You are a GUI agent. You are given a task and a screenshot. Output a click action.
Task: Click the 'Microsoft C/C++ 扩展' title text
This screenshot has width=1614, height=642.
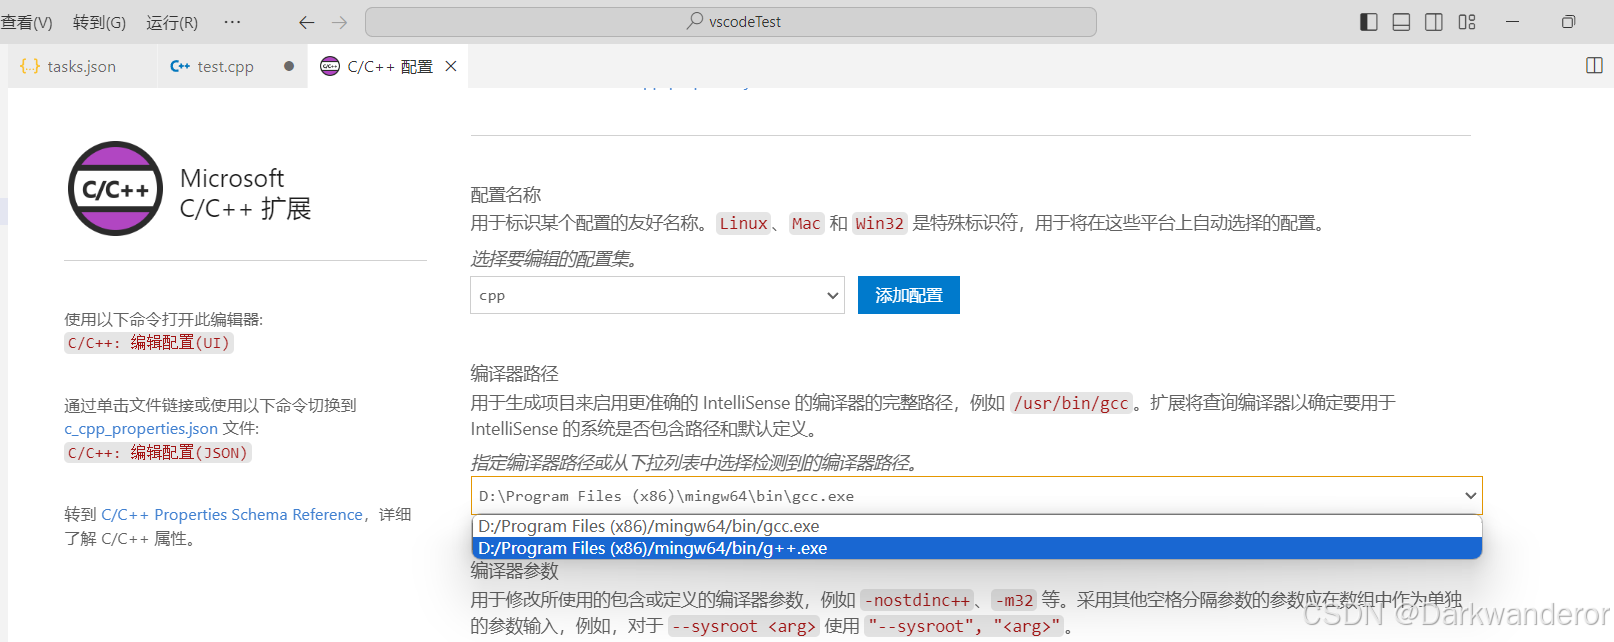point(246,193)
